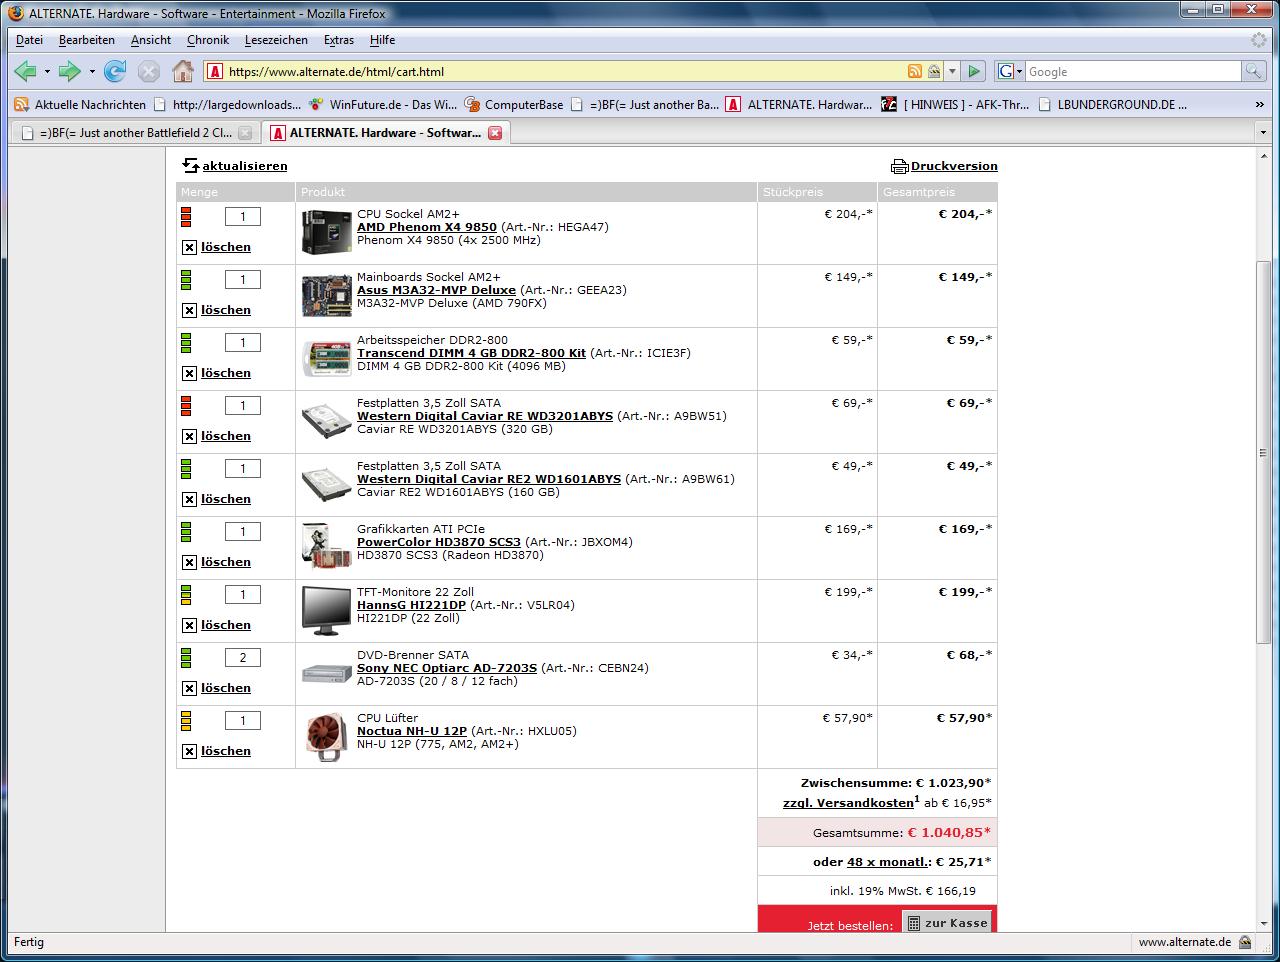Click quantity field for AMD Phenom X4 9850
This screenshot has height=962, width=1280.
pos(243,216)
